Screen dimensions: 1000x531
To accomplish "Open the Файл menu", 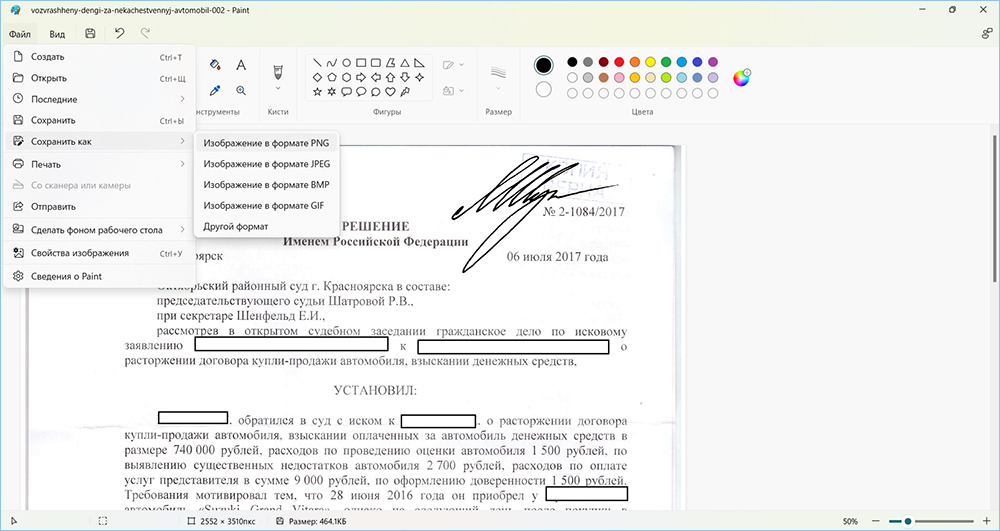I will click(20, 34).
